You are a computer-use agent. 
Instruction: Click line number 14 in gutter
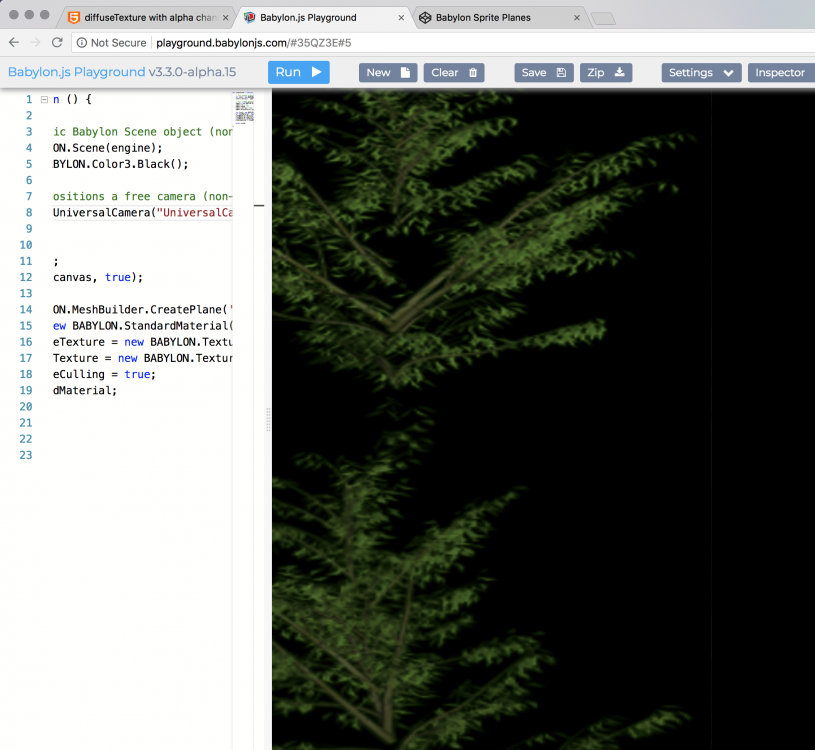[26, 310]
